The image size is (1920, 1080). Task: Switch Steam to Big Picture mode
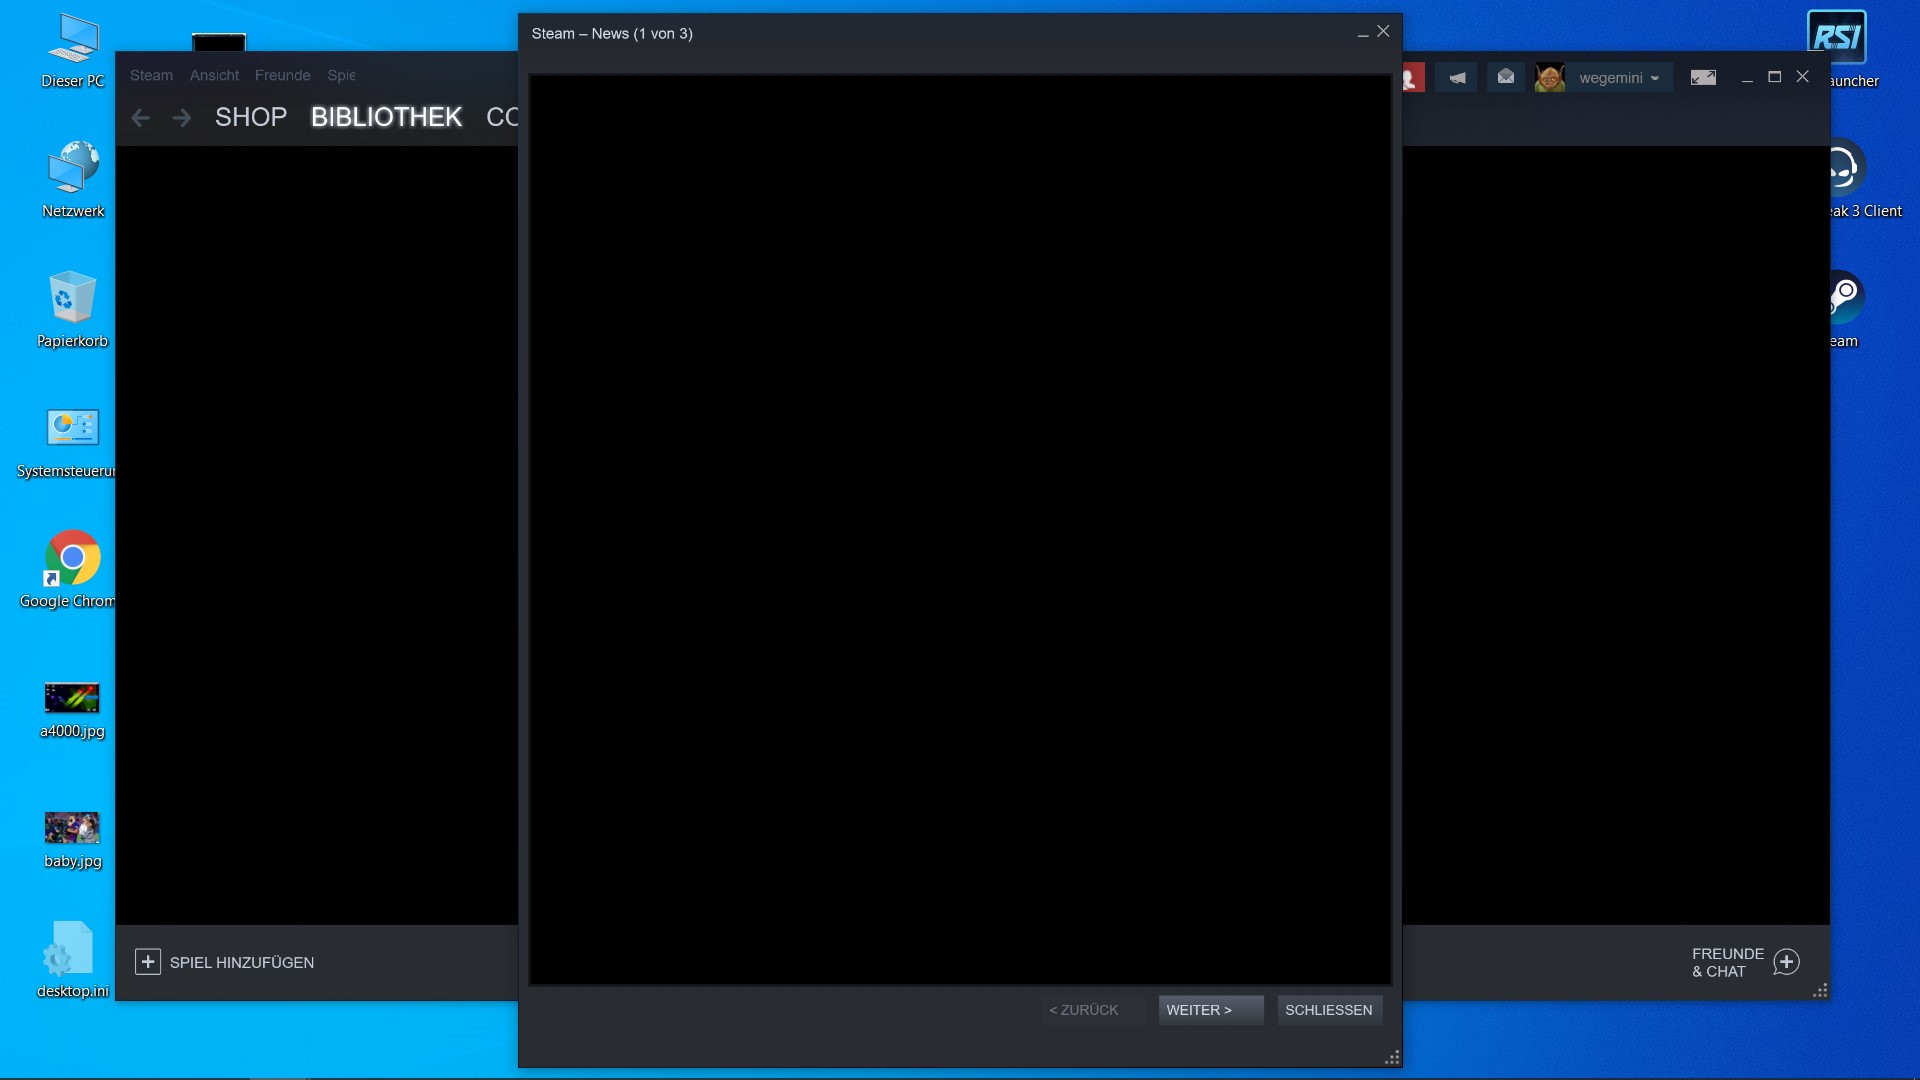(1703, 77)
